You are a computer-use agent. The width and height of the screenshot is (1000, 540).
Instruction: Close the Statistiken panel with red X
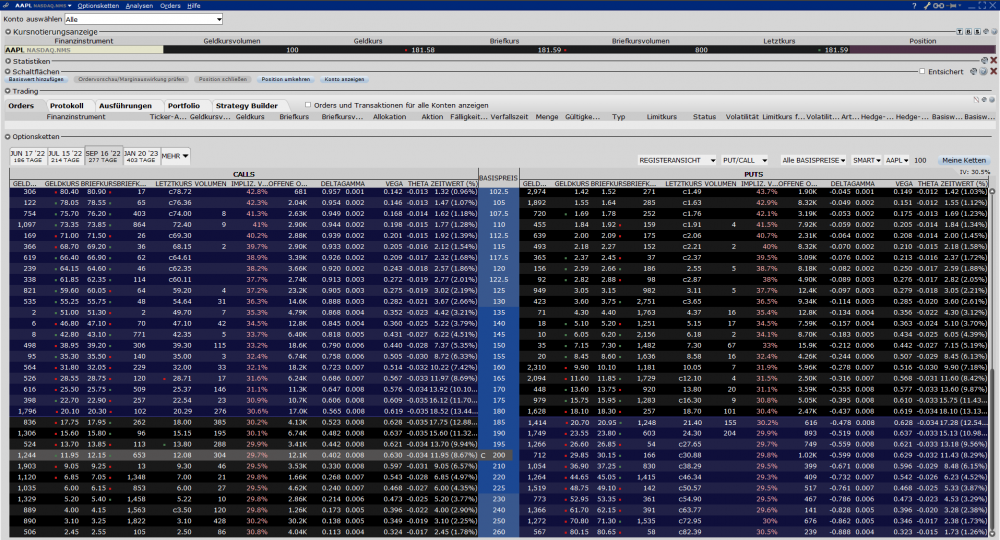click(x=993, y=61)
